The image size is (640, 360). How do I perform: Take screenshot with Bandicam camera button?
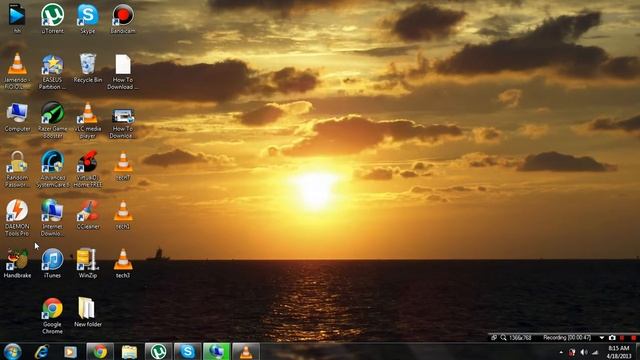(x=612, y=338)
